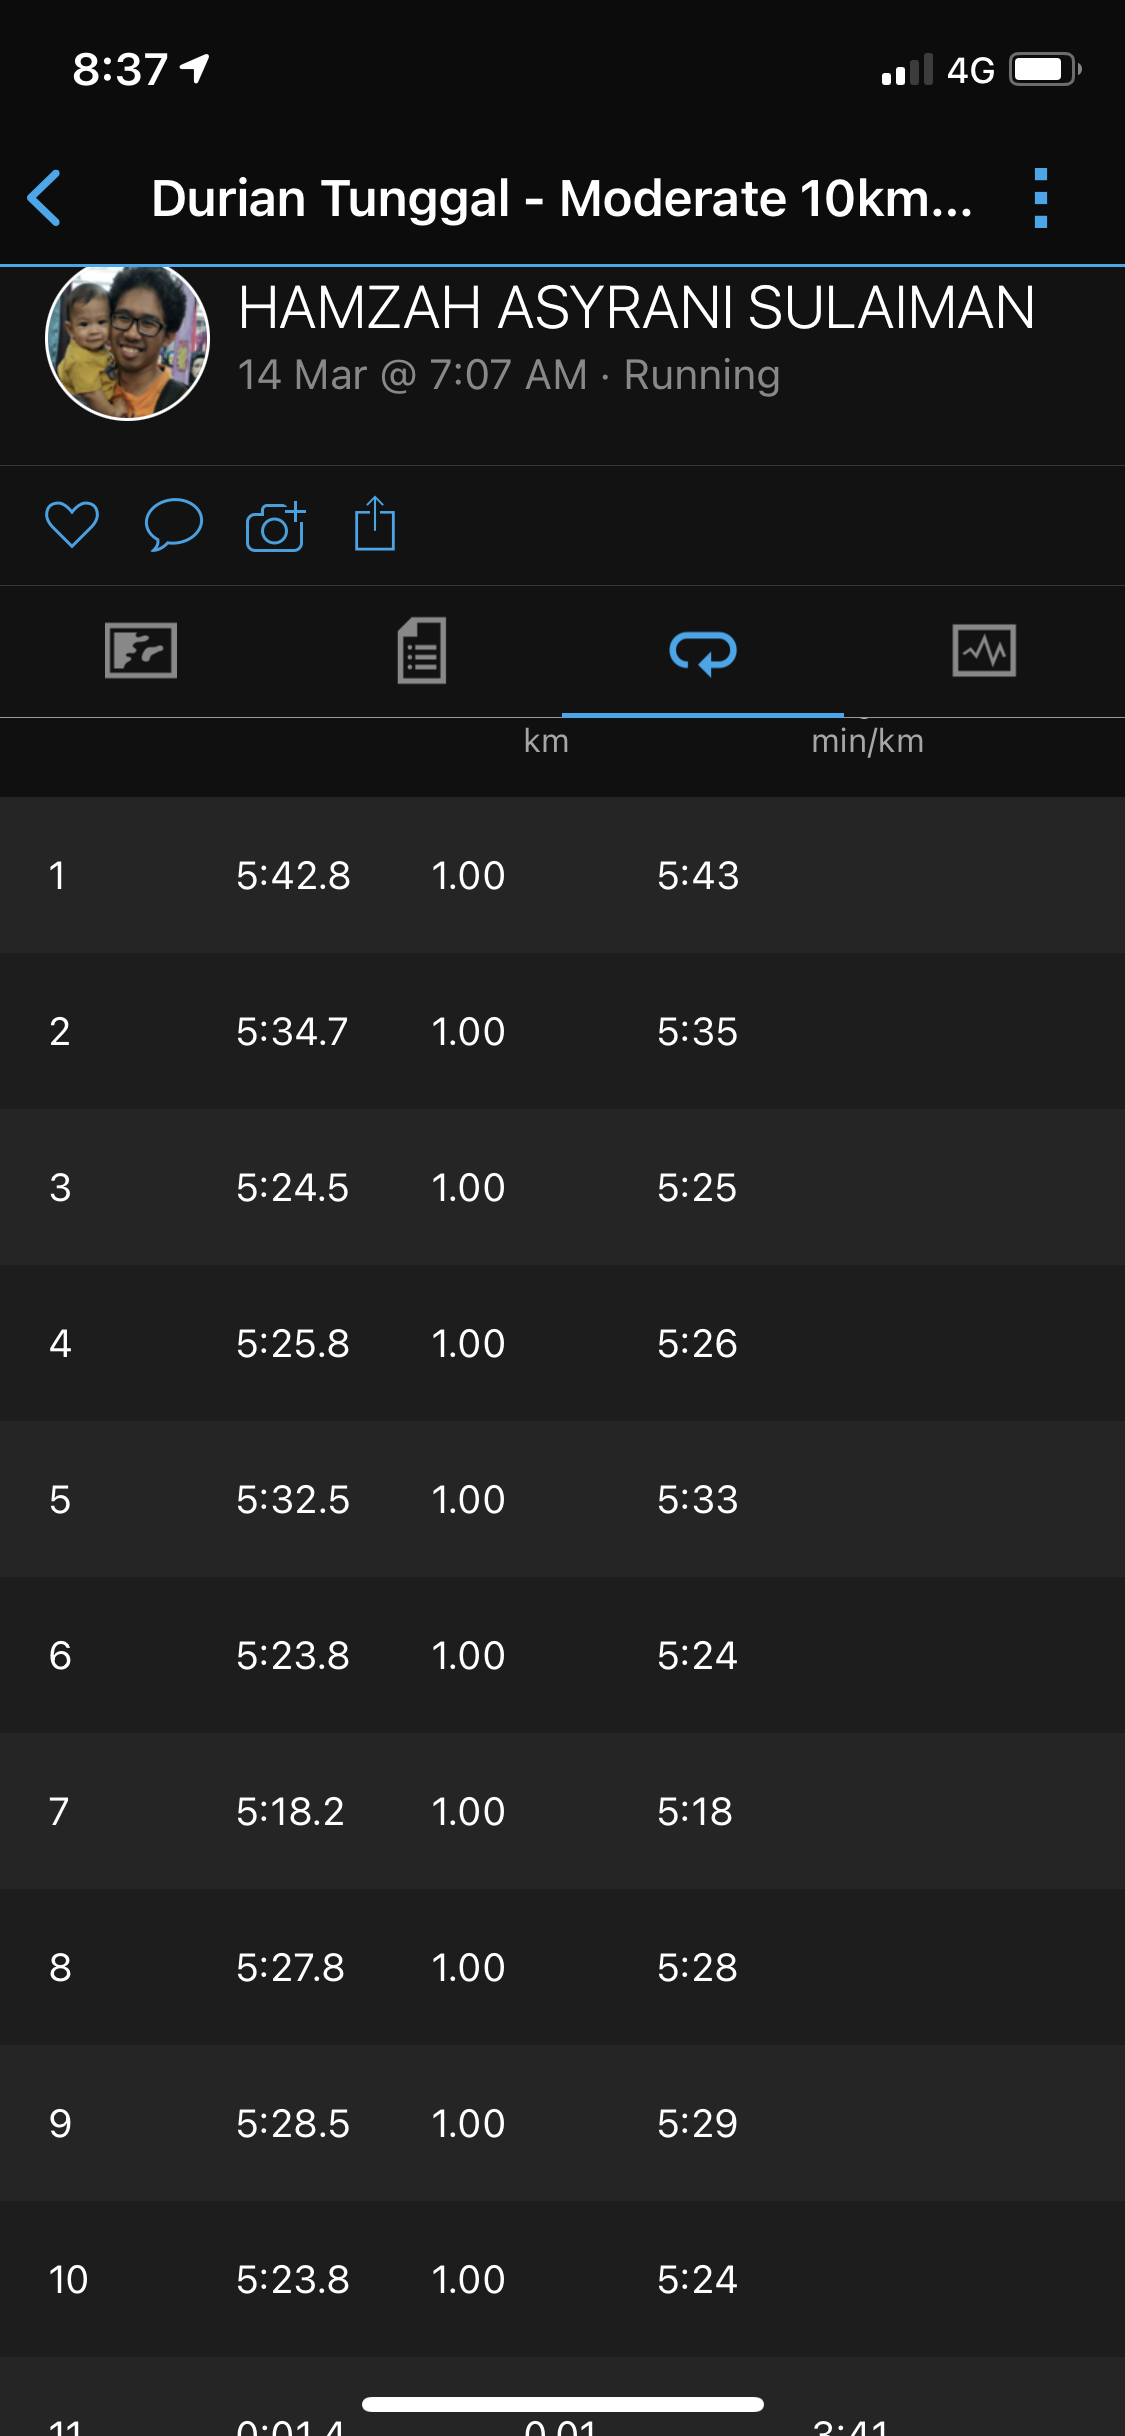This screenshot has width=1125, height=2436.
Task: Open HAMZAH ASYRANI SULAIMAN's profile name
Action: click(x=636, y=308)
